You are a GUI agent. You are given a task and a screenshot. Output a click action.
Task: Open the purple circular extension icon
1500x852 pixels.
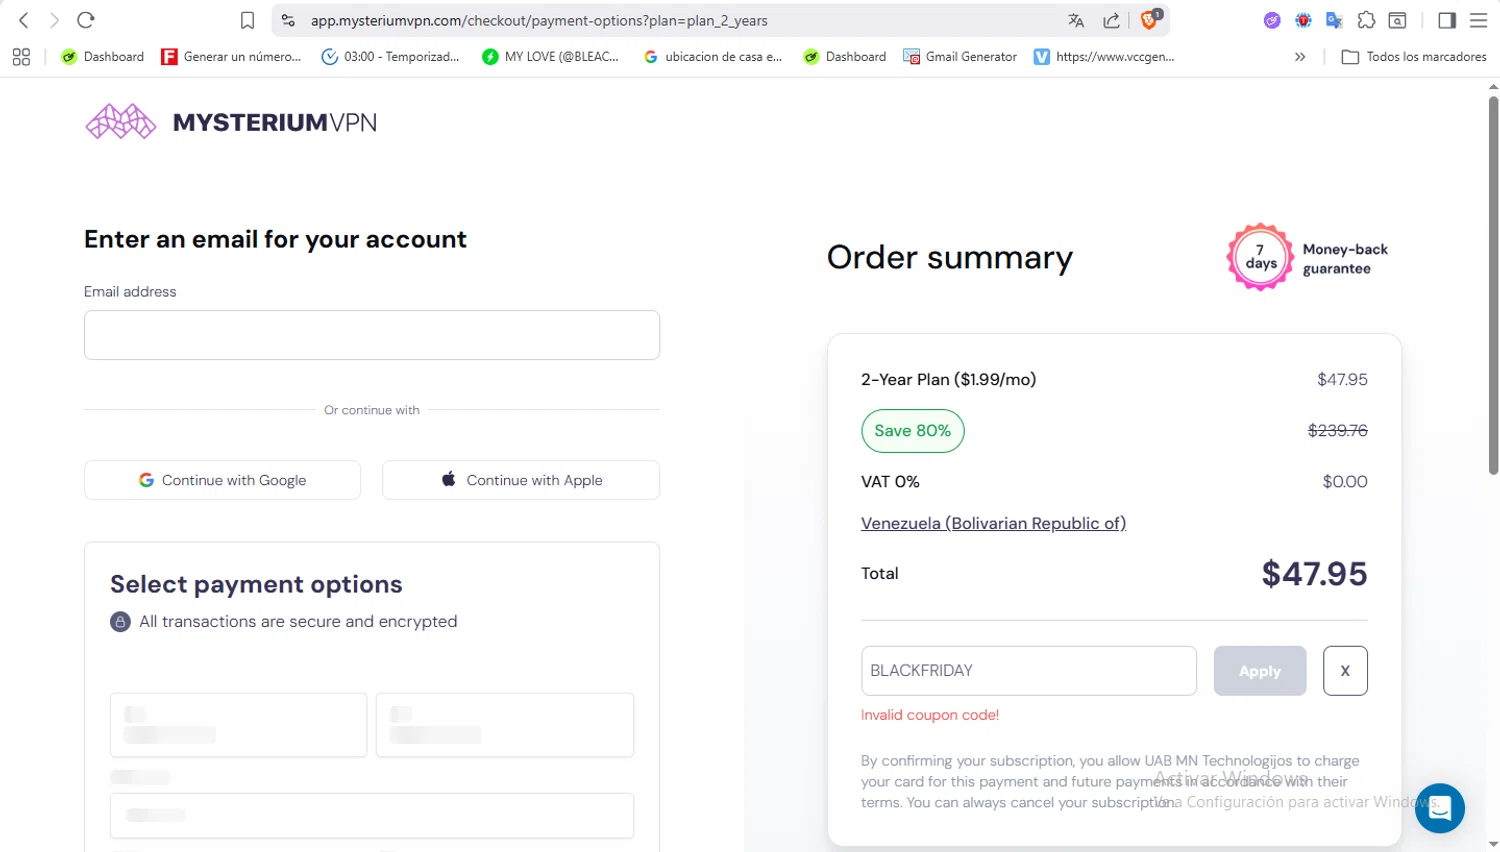pyautogui.click(x=1272, y=20)
